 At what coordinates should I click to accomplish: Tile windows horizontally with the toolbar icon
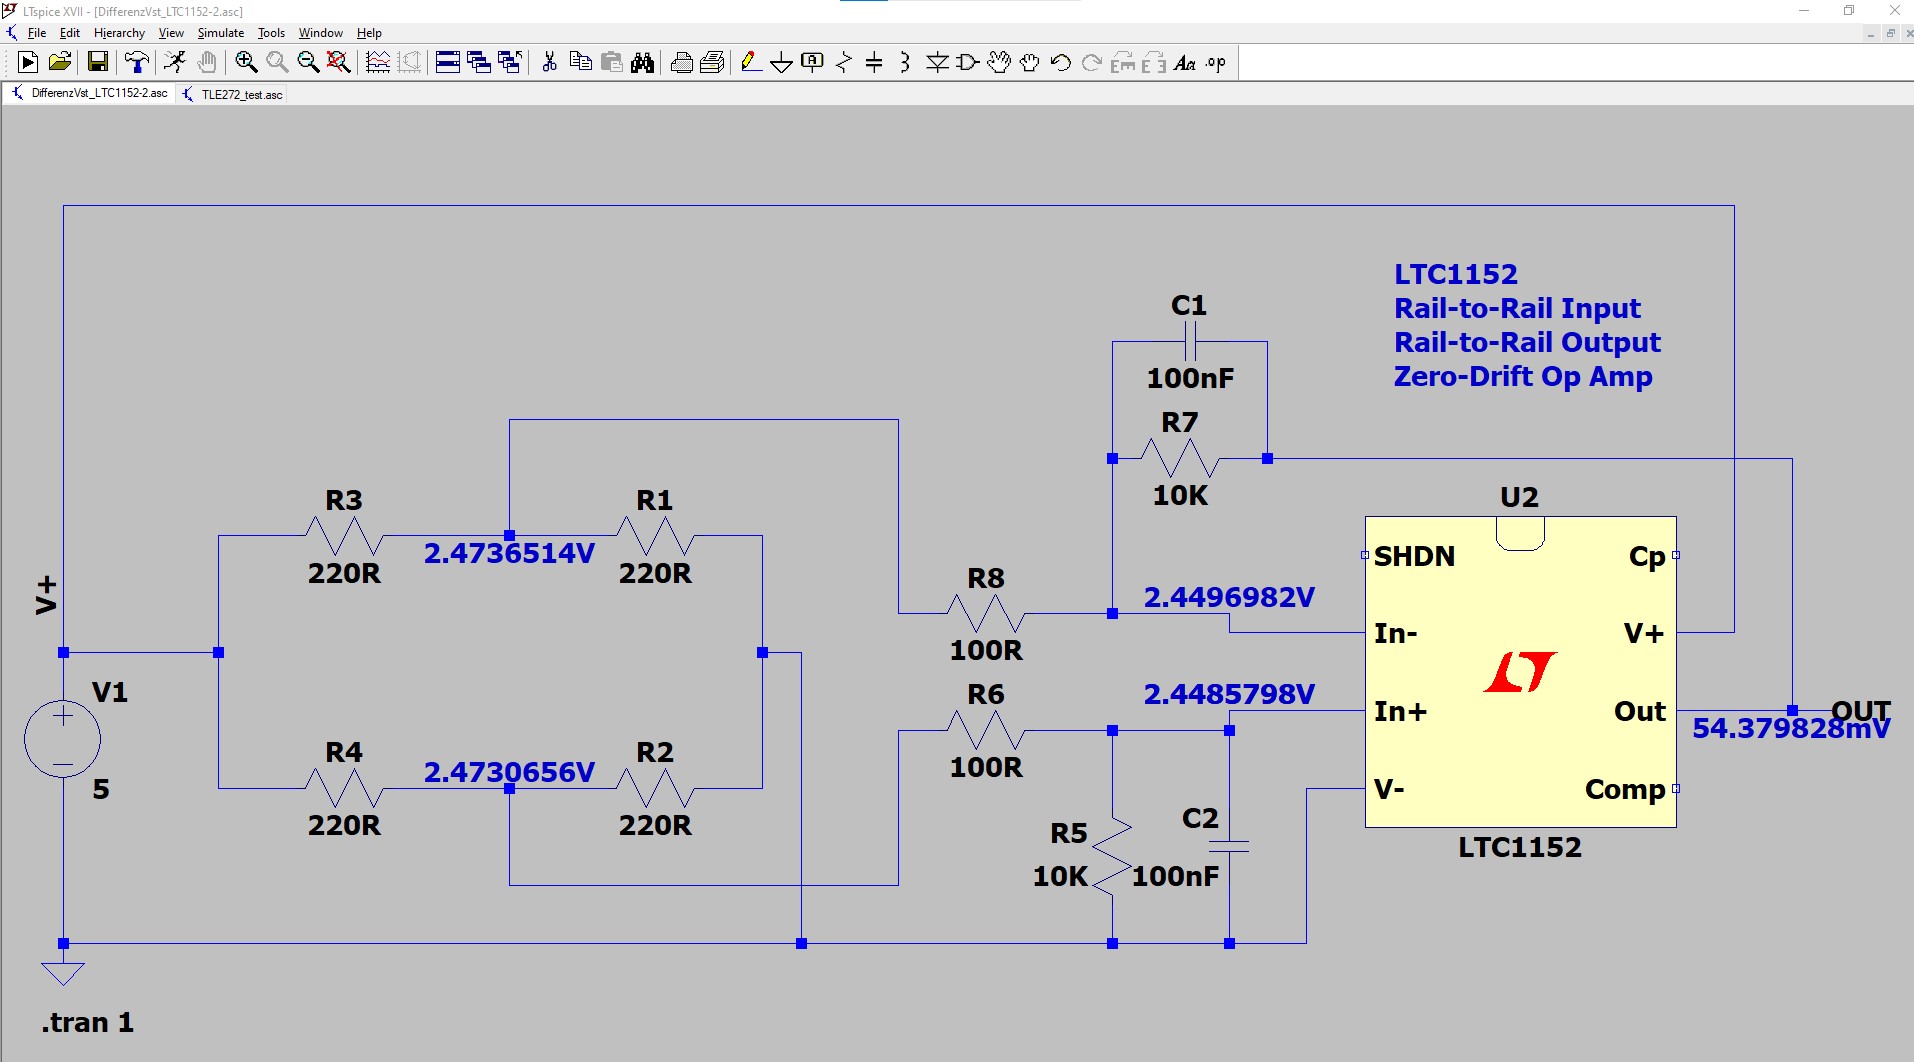(447, 63)
